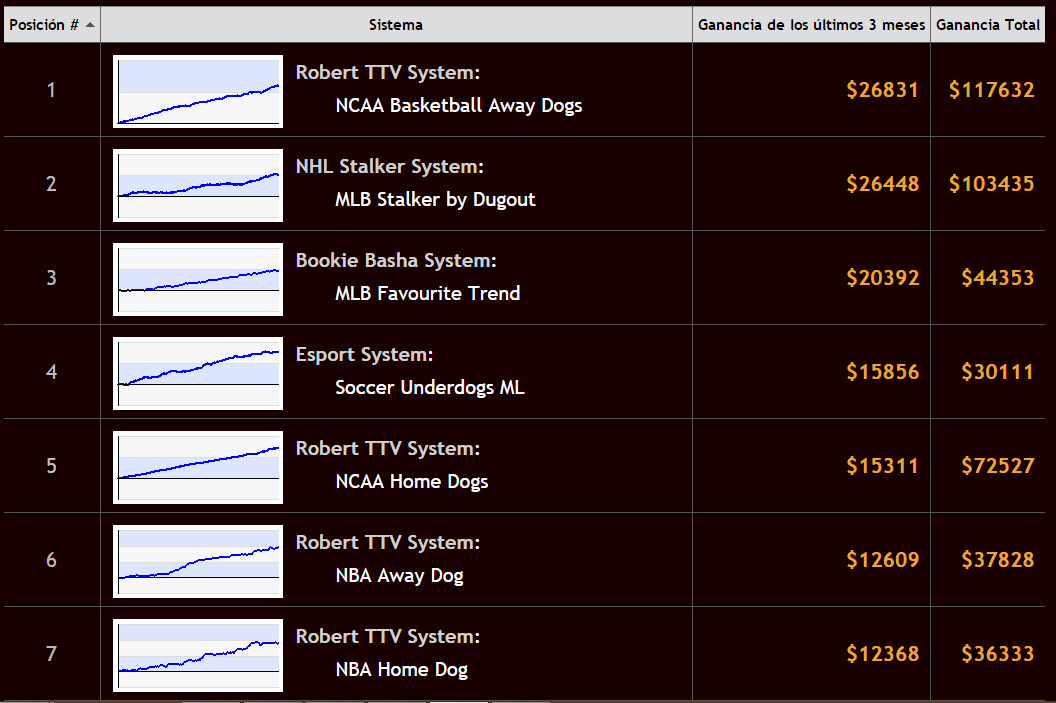
Task: Click the Esport System label
Action: (364, 355)
